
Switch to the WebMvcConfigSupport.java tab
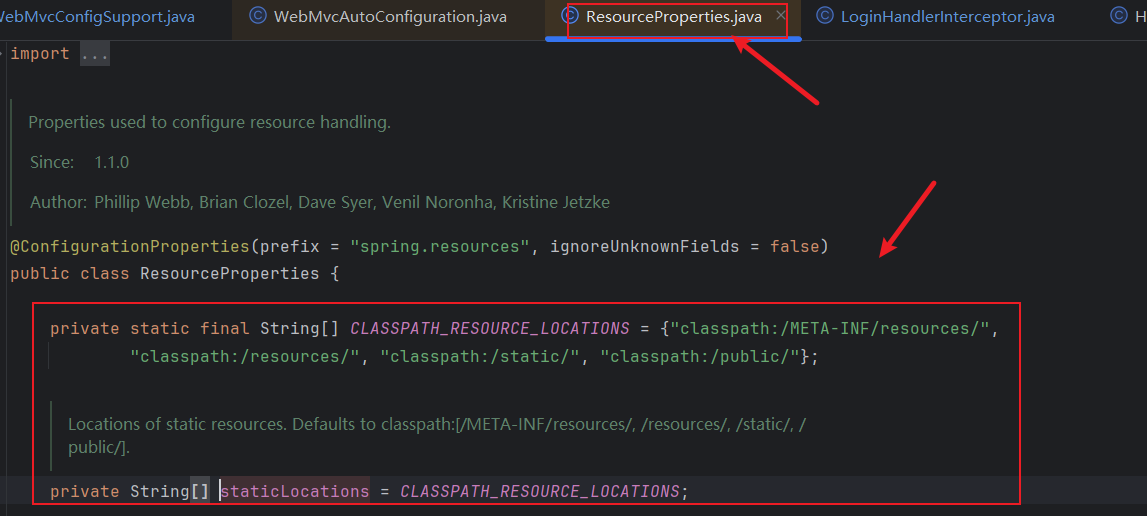[x=95, y=16]
